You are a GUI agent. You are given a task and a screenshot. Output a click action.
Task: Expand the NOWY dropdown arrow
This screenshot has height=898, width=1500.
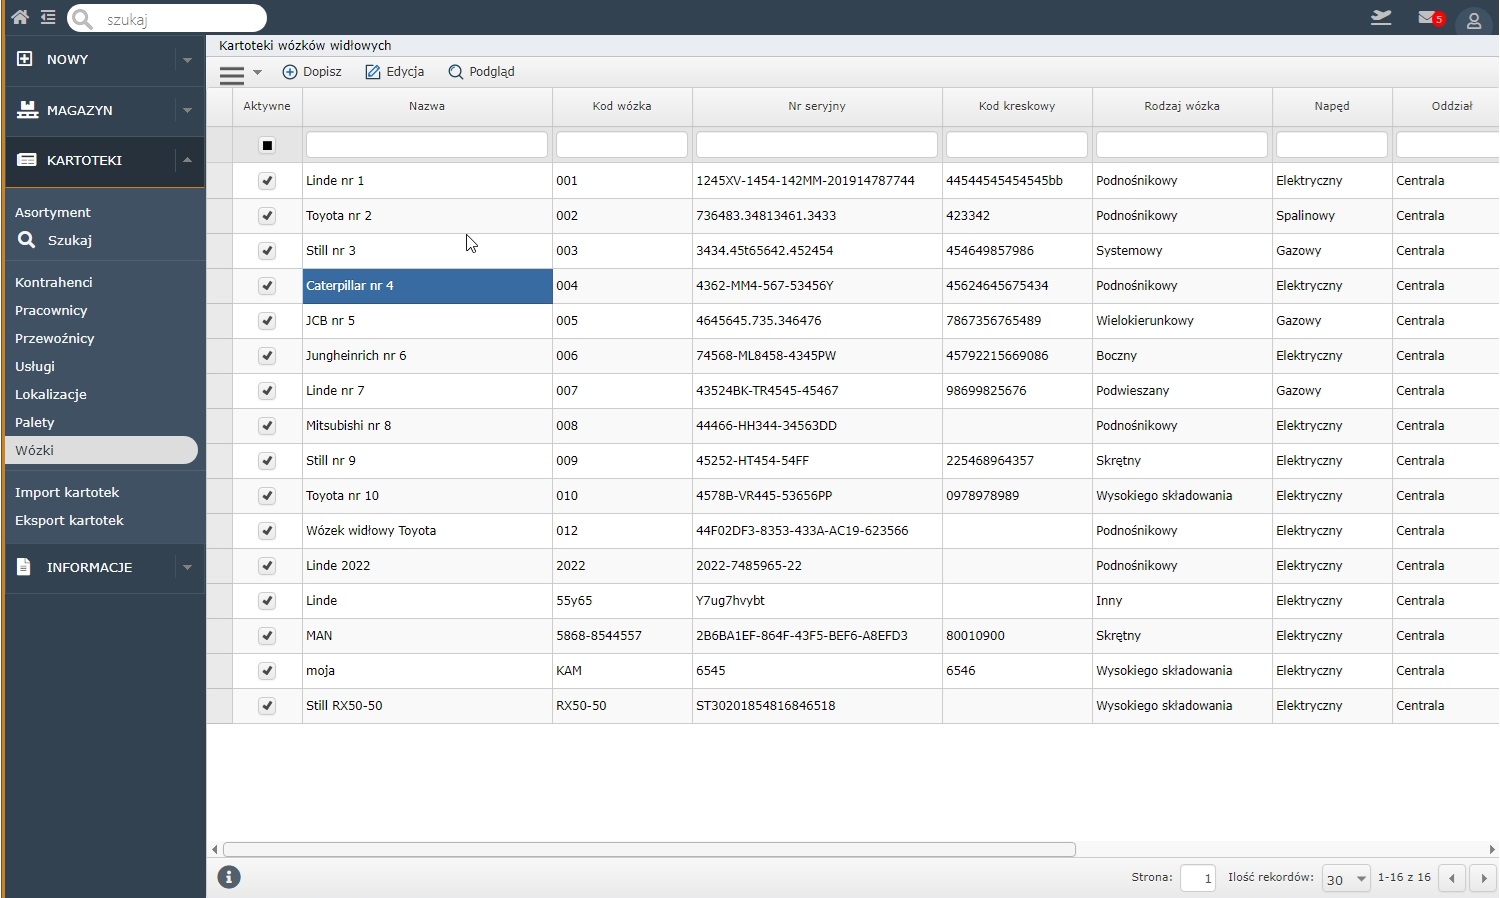pos(187,60)
